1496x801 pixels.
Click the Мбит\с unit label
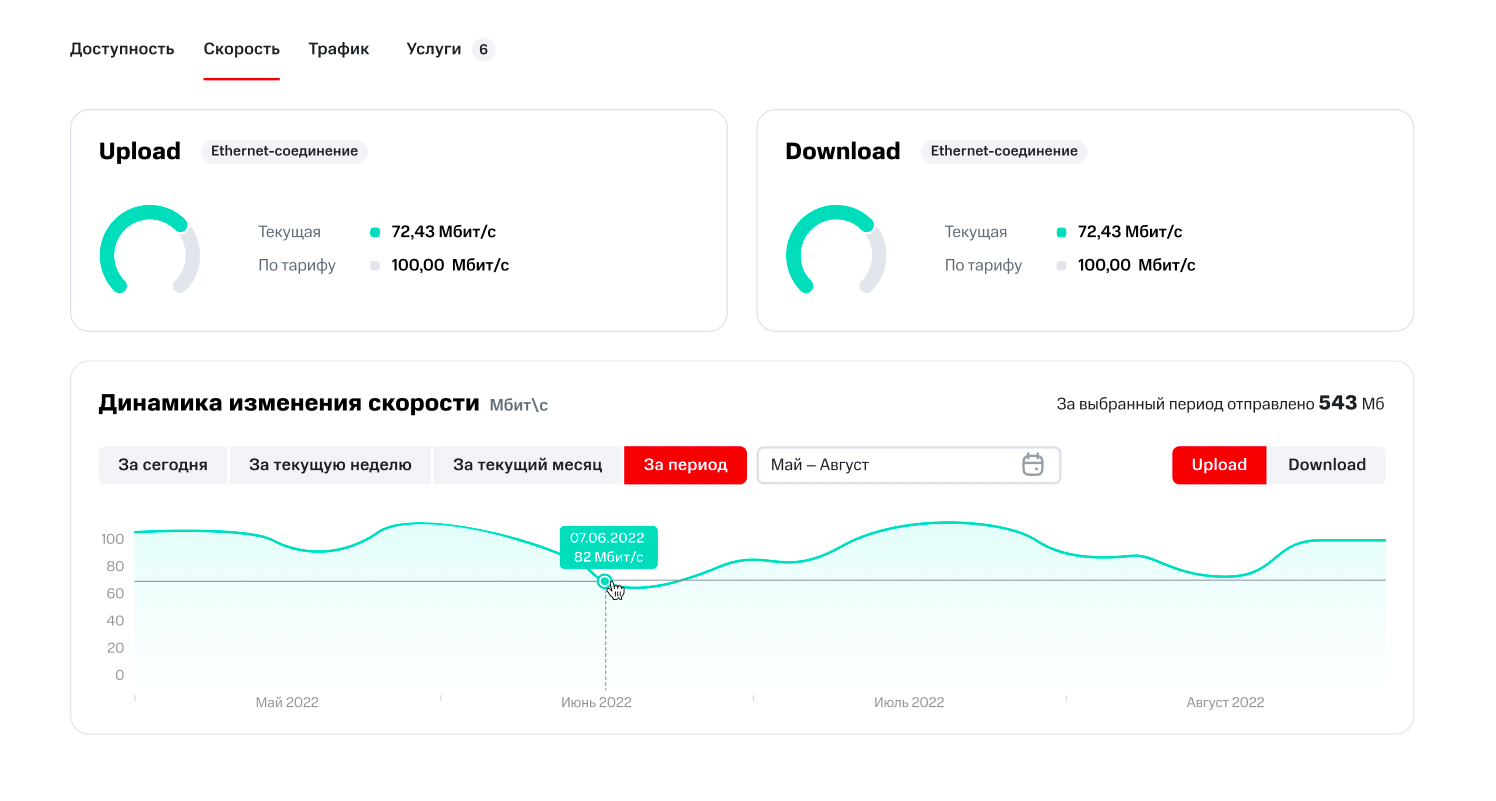[x=519, y=405]
